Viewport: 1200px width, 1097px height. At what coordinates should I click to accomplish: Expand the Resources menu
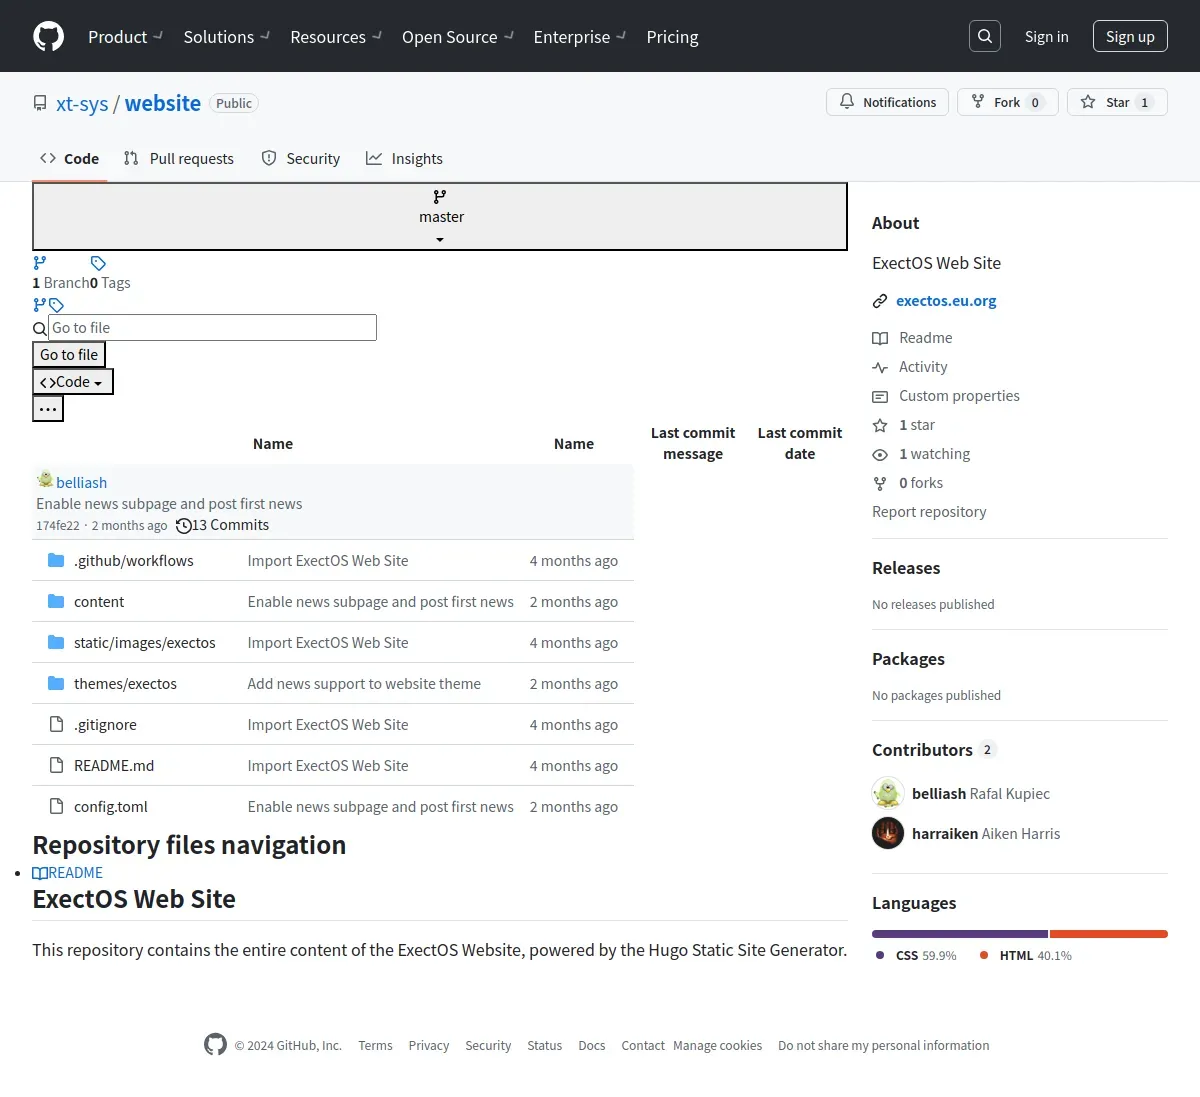tap(336, 36)
